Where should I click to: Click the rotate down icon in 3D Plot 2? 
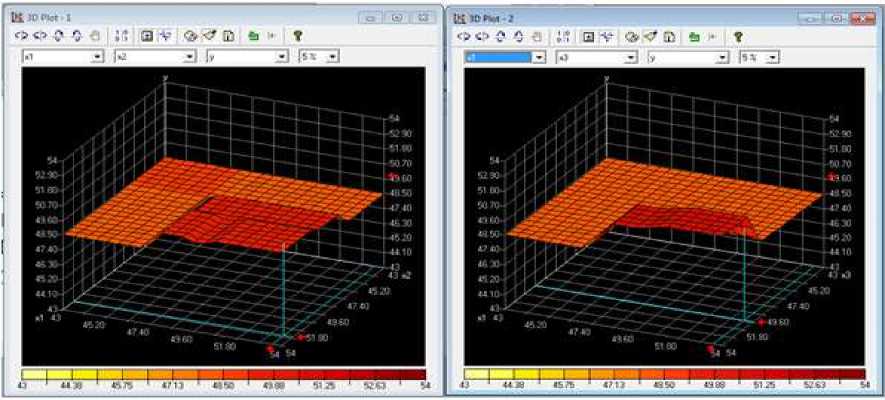click(x=519, y=35)
